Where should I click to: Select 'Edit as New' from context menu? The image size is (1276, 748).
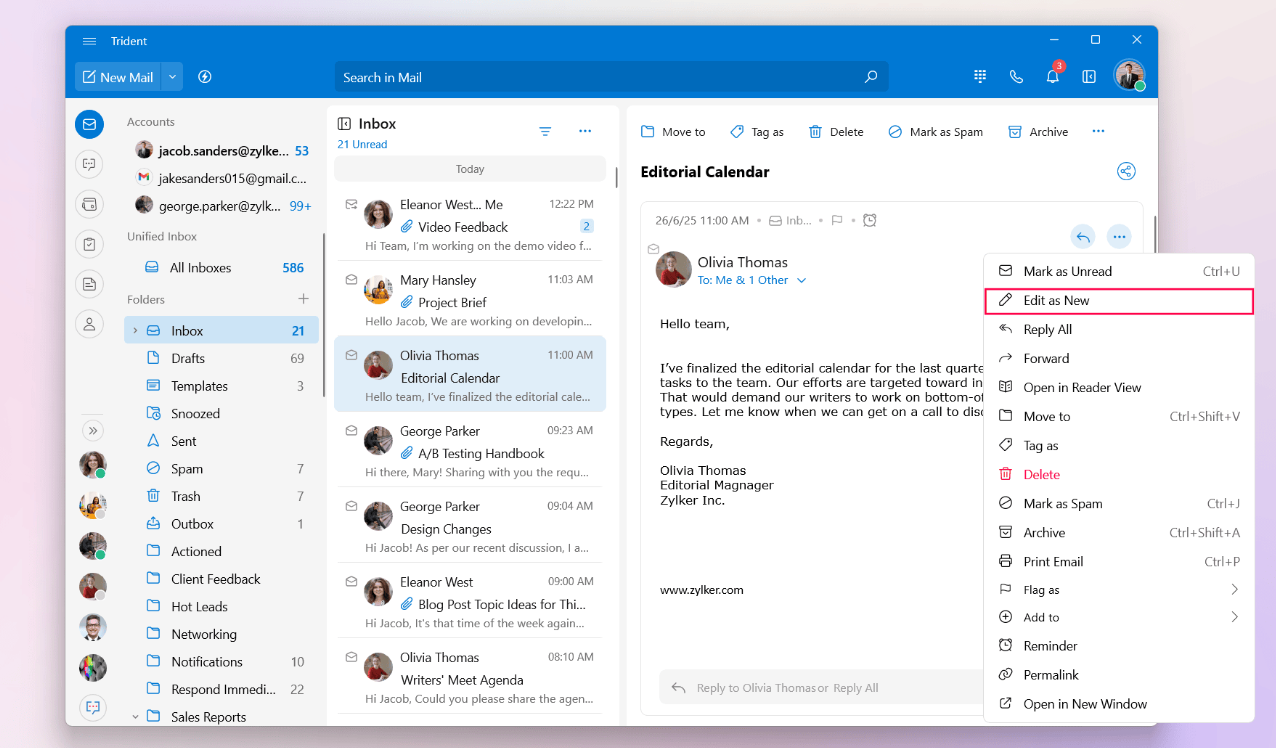click(1056, 301)
